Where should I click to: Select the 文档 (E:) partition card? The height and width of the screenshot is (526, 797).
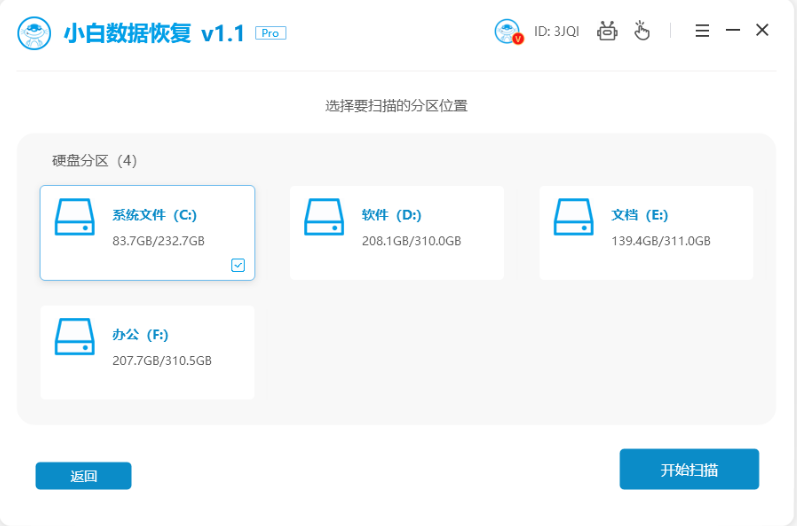click(646, 232)
